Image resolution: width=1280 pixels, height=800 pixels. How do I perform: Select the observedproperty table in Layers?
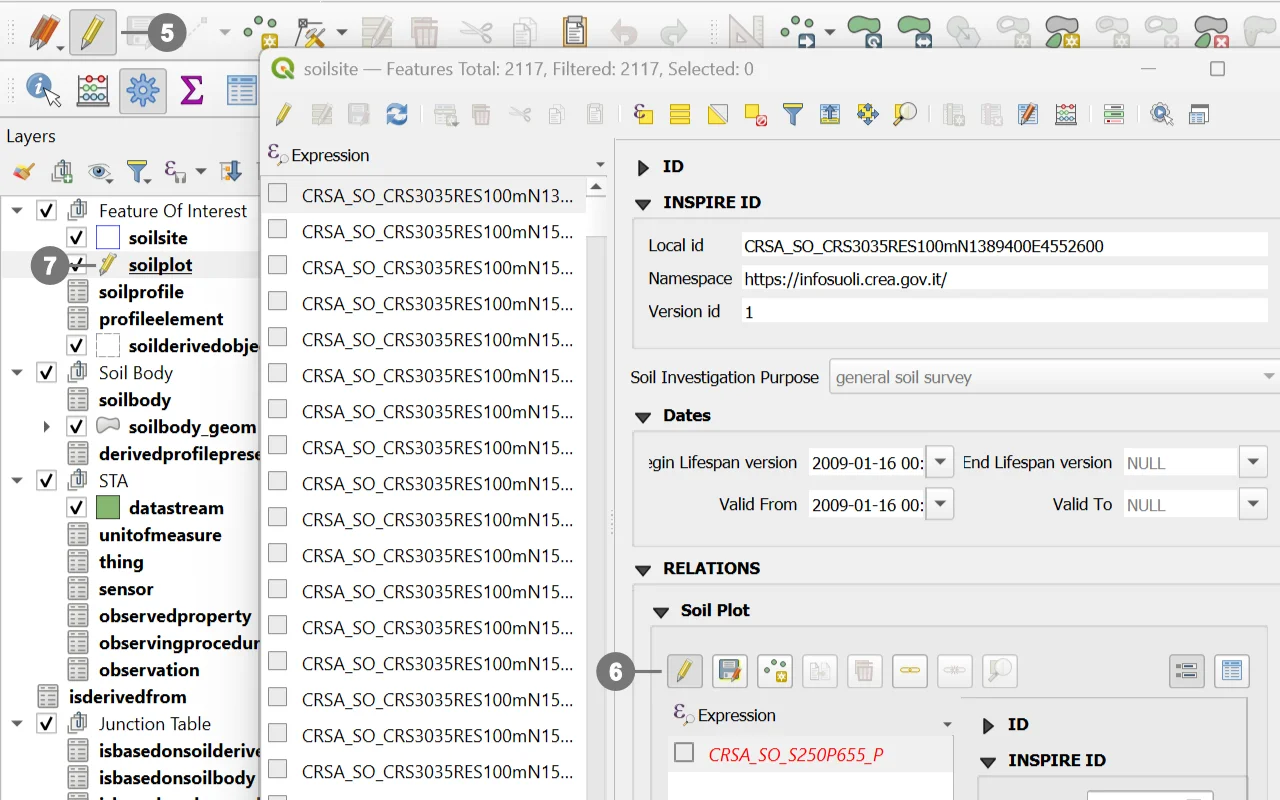pyautogui.click(x=174, y=616)
